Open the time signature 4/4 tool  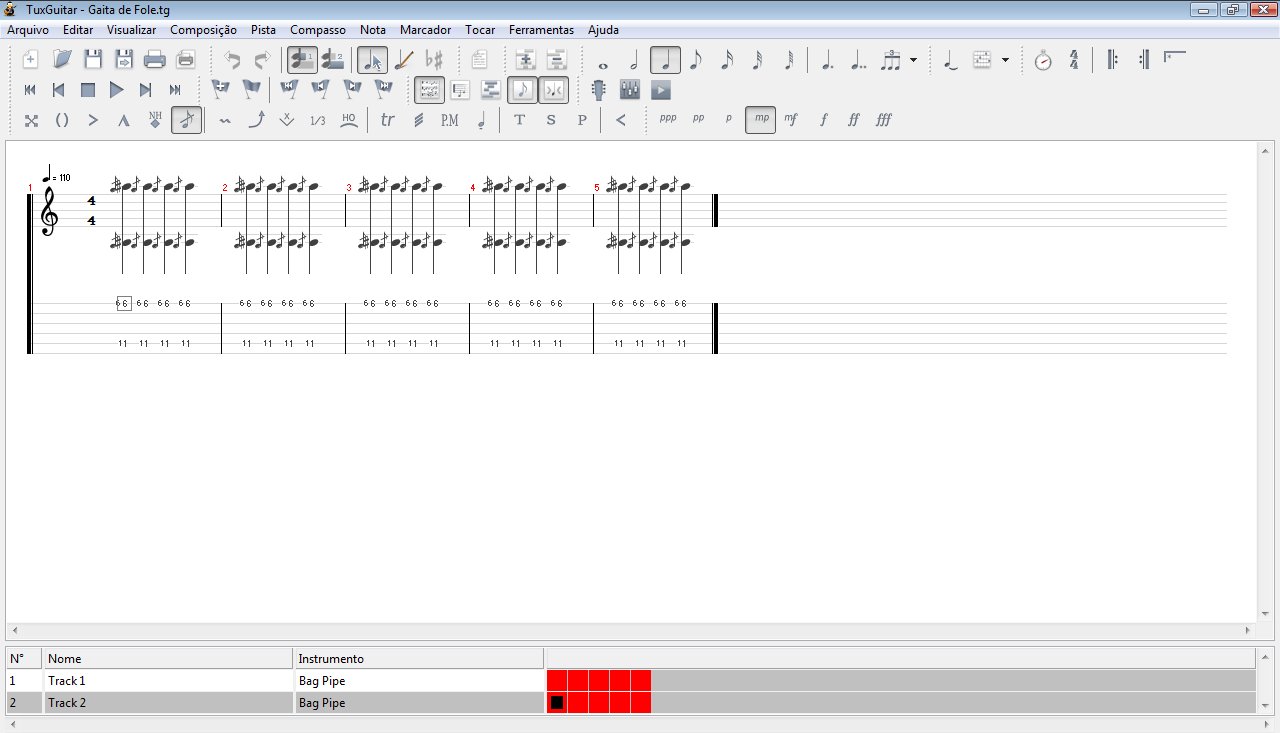coord(1074,60)
